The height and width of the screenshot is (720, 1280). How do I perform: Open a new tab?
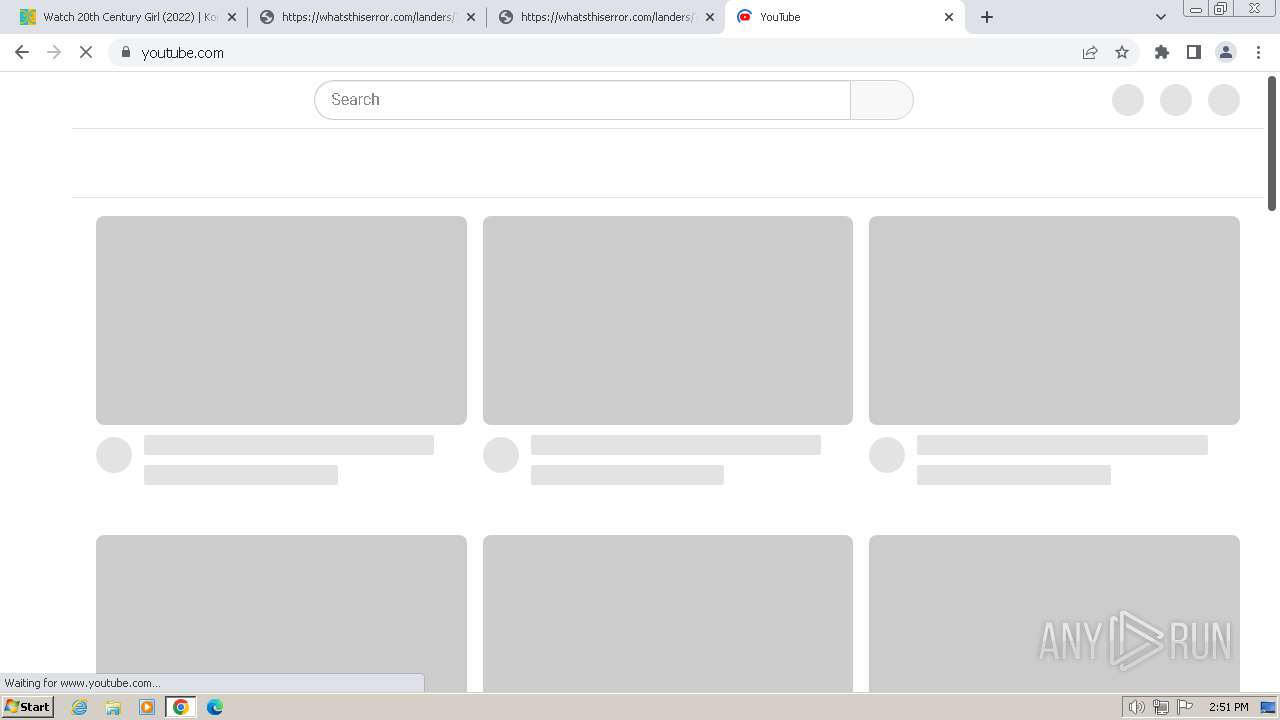(987, 17)
